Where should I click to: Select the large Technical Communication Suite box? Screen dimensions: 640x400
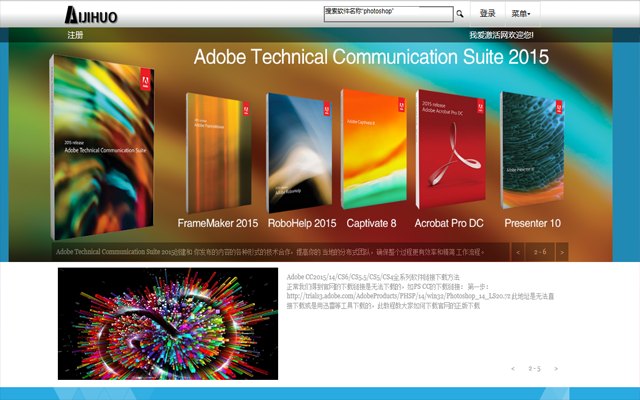point(102,147)
